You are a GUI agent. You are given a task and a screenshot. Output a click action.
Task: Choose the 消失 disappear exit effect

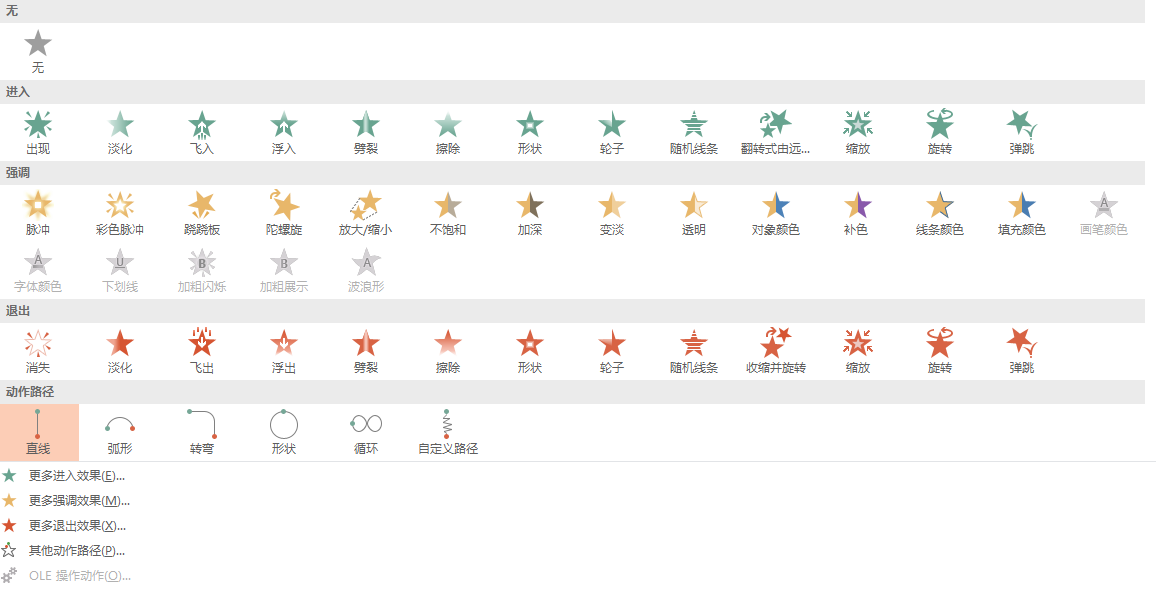[38, 352]
